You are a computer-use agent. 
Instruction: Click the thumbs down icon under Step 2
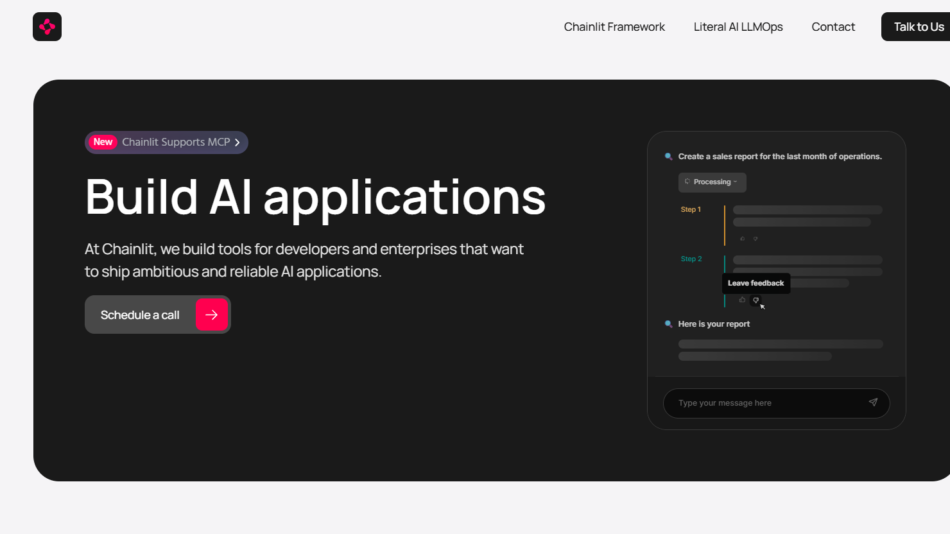pyautogui.click(x=756, y=300)
